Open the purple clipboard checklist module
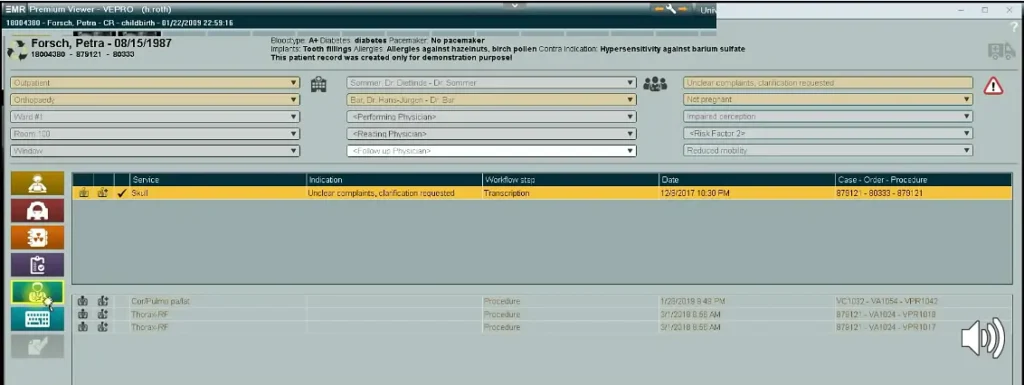The width and height of the screenshot is (1024, 385). 37,264
